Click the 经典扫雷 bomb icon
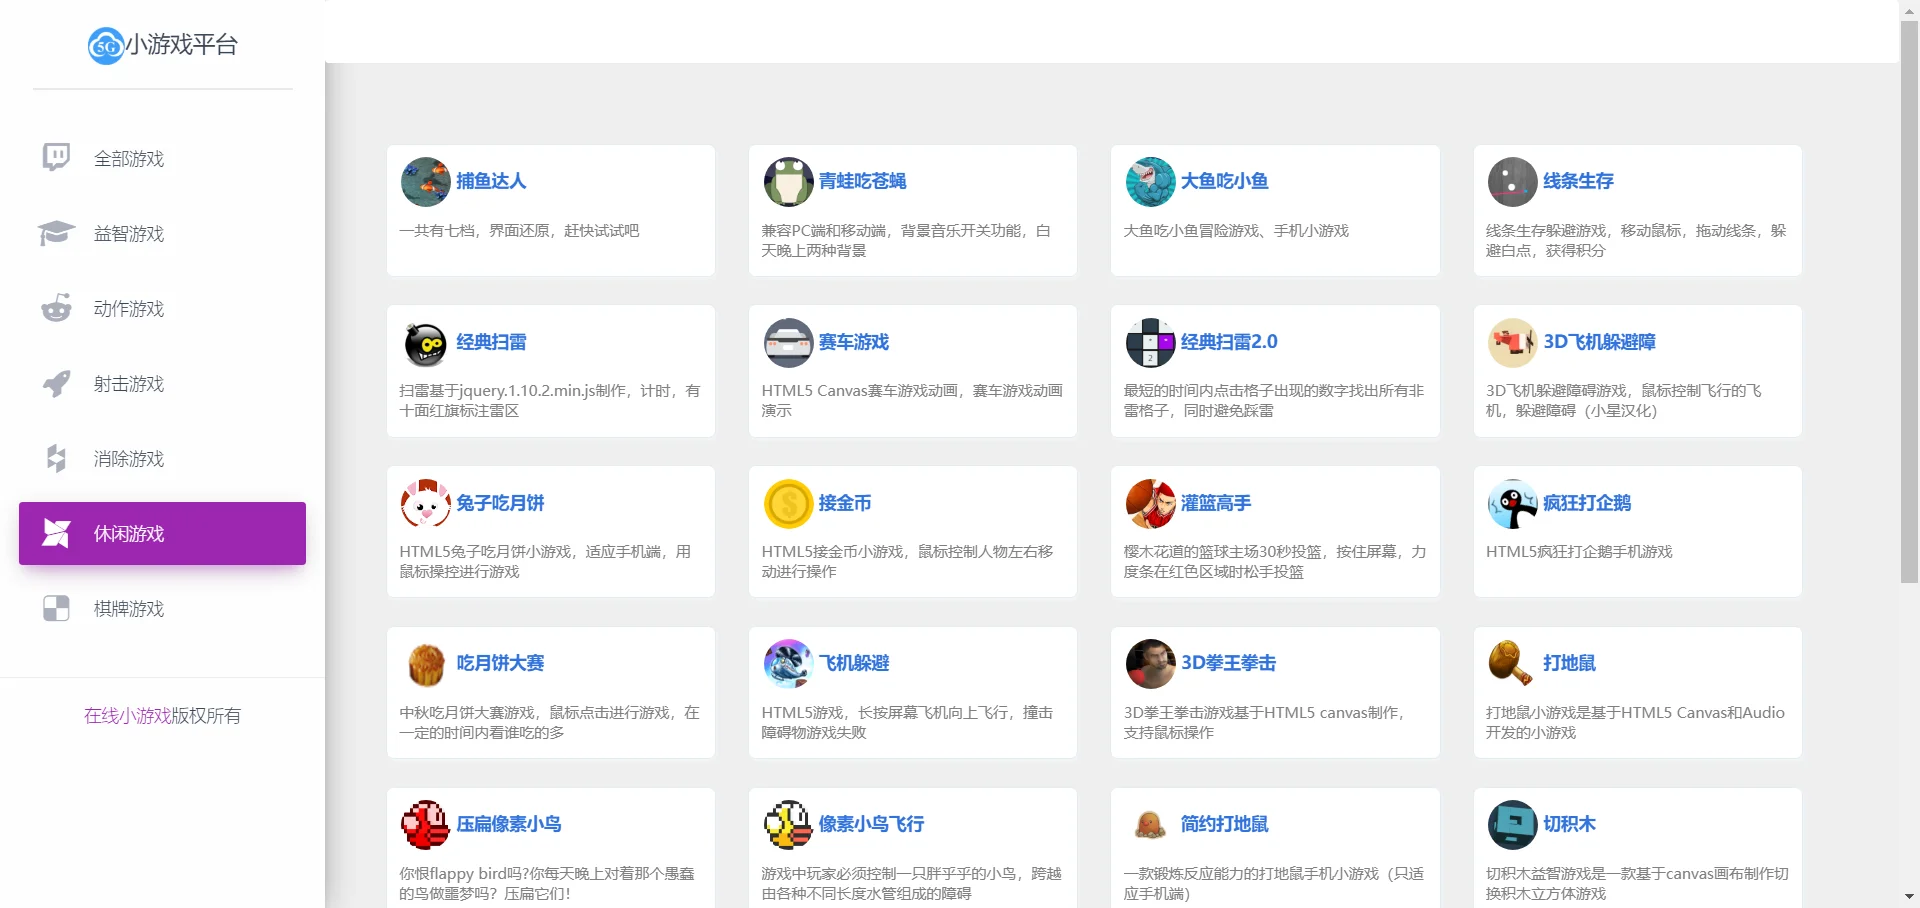Image resolution: width=1920 pixels, height=908 pixels. coord(425,342)
